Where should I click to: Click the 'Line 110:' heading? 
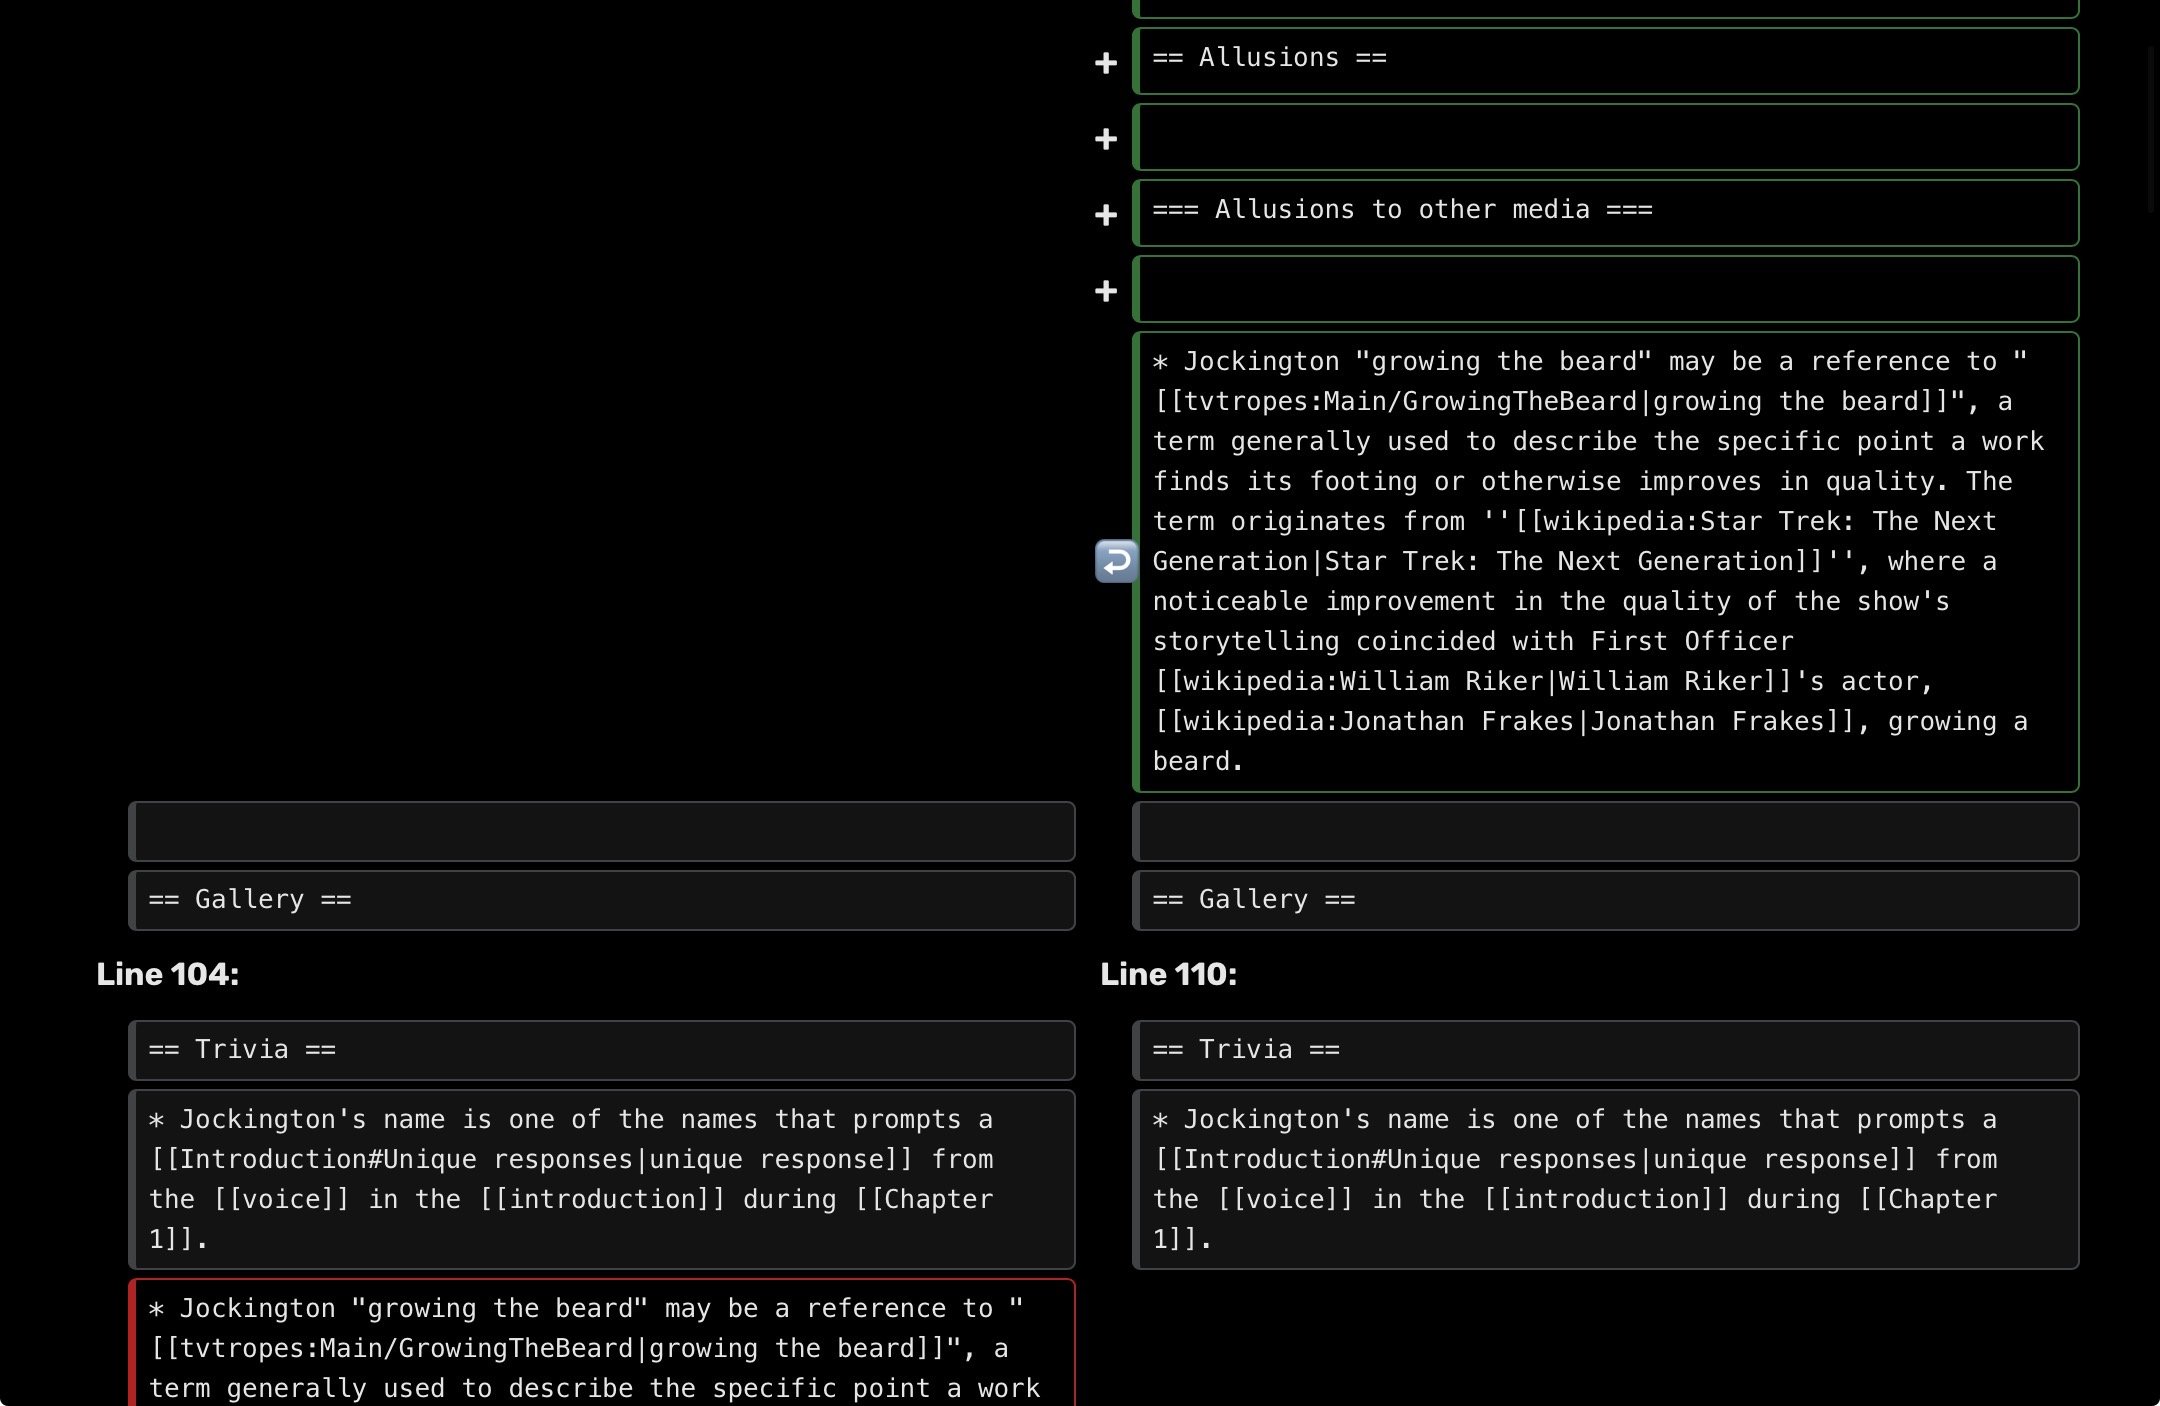pyautogui.click(x=1169, y=974)
